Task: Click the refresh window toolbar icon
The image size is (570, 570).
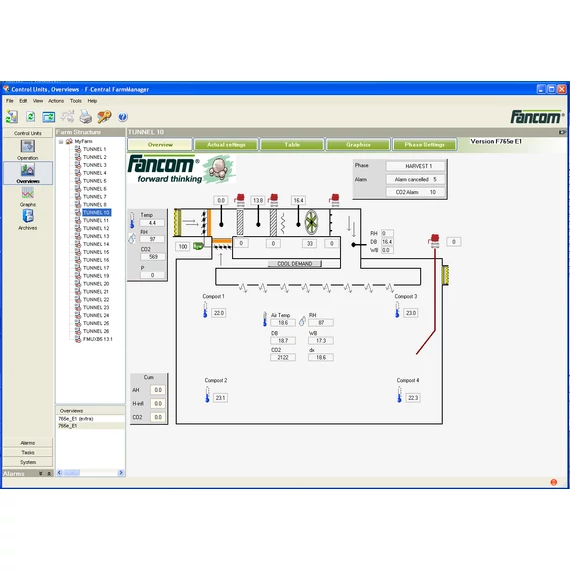Action: tap(48, 117)
